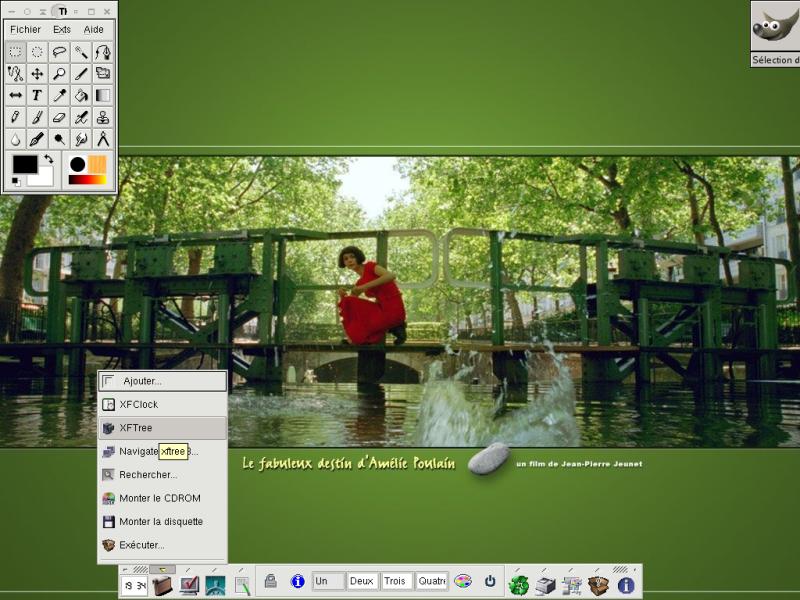Activate the Magnify zoom tool
Viewport: 800px width, 600px height.
59,73
